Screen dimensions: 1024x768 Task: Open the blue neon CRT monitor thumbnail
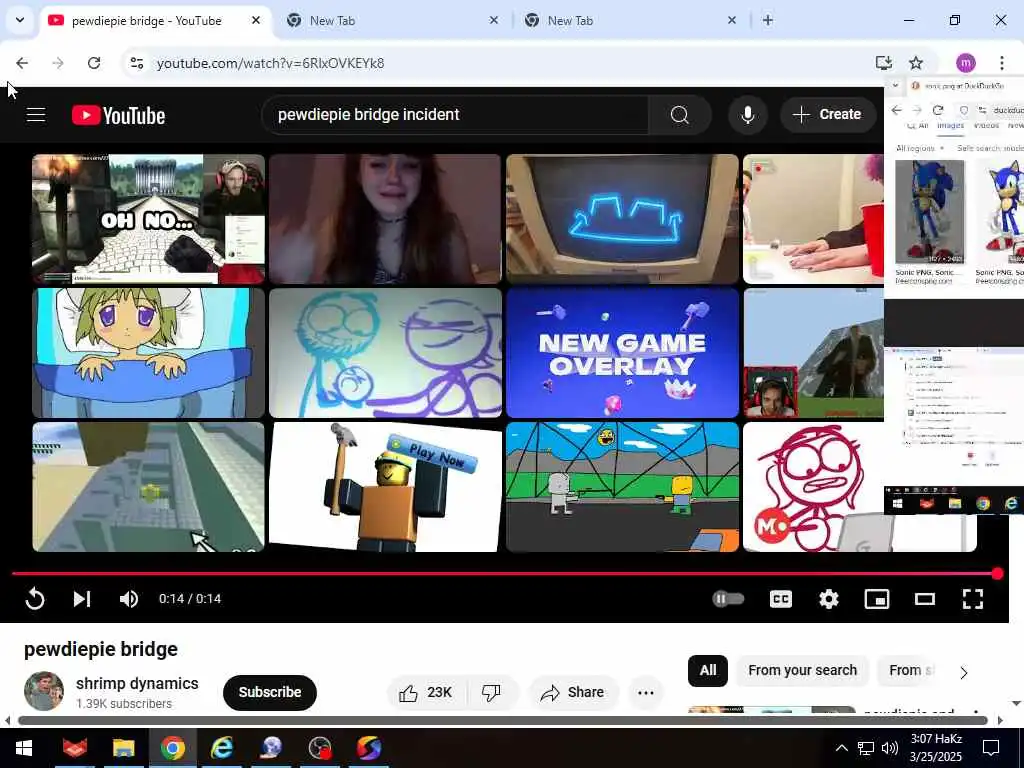[x=622, y=219]
